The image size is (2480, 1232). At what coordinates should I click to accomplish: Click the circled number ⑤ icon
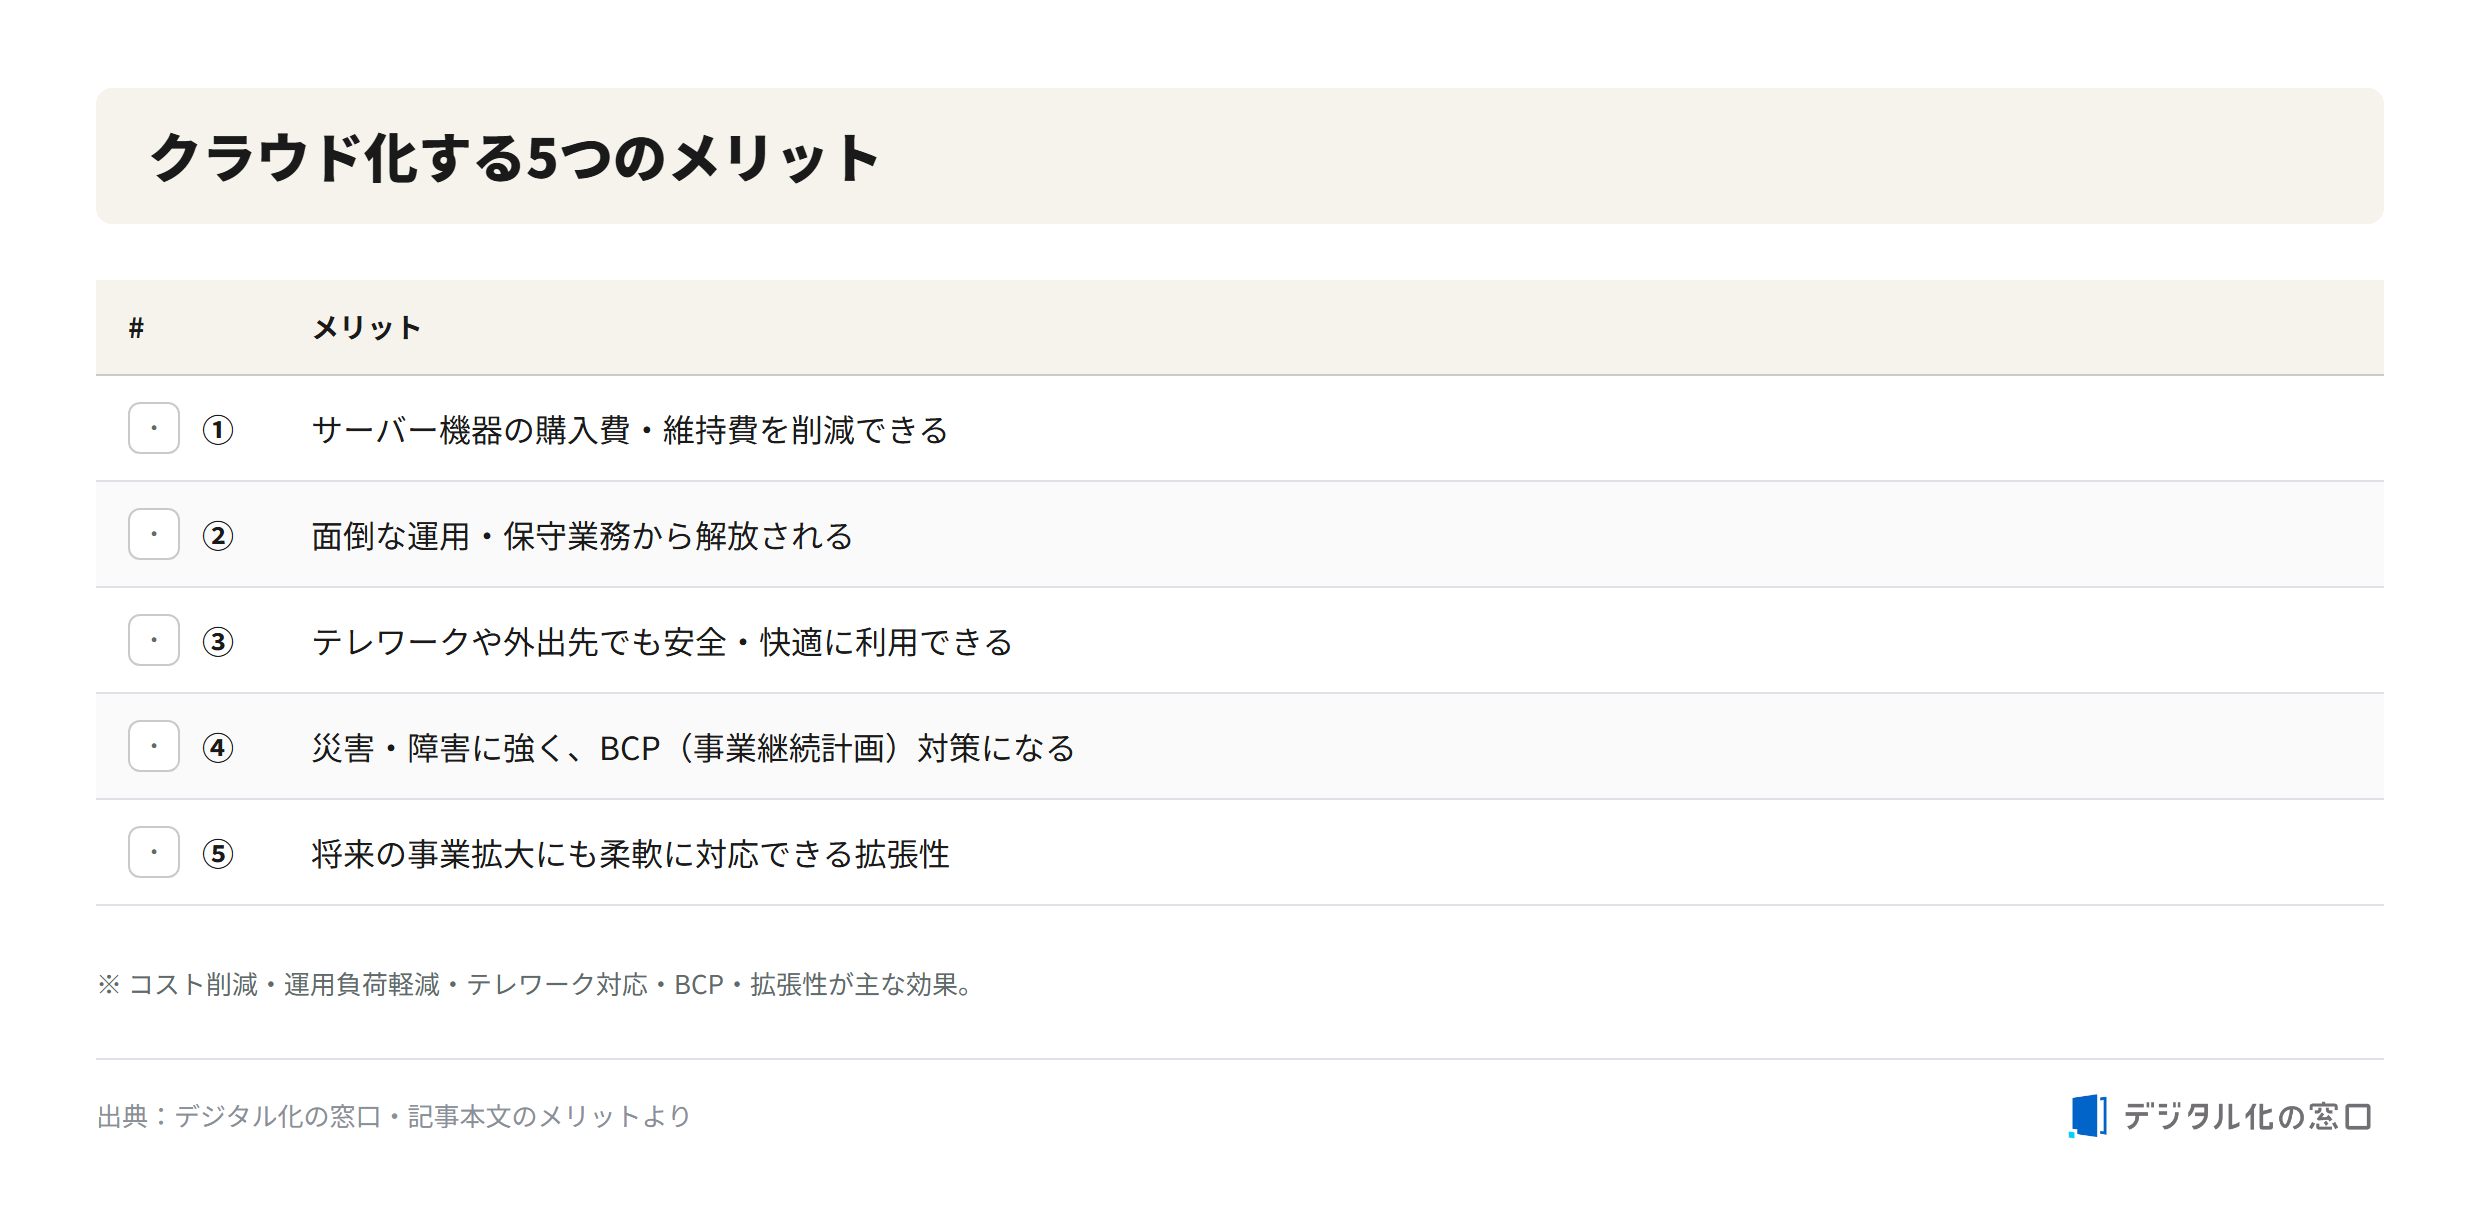click(x=218, y=854)
